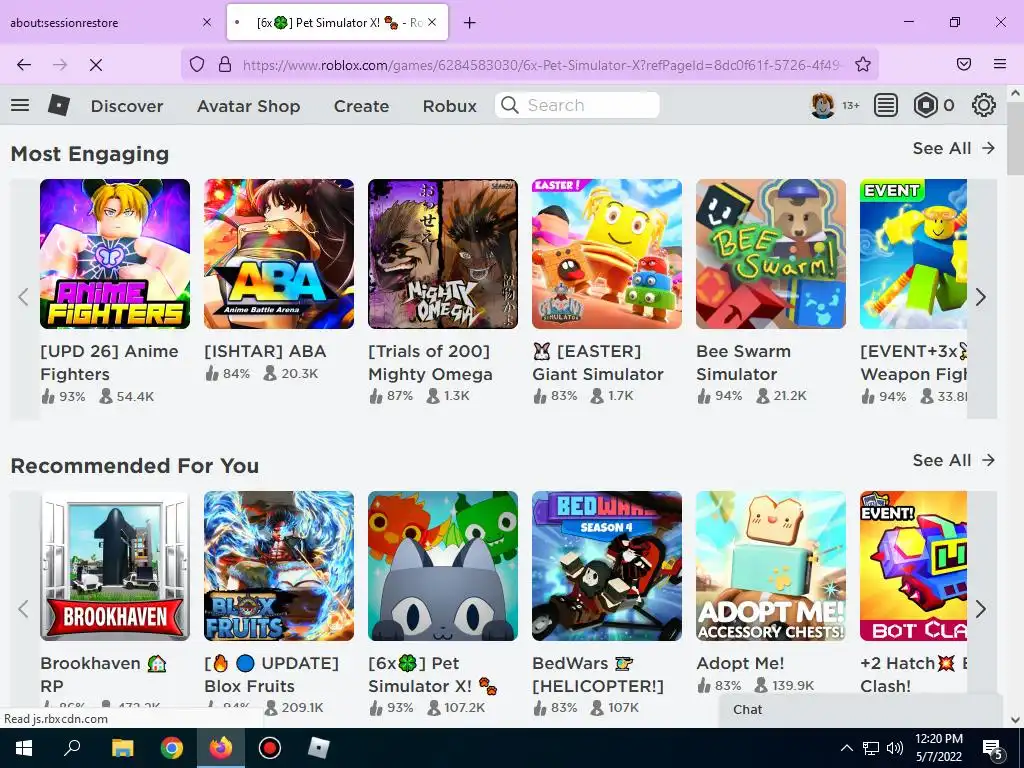This screenshot has height=768, width=1024.
Task: See All Most Engaging games
Action: coord(953,148)
